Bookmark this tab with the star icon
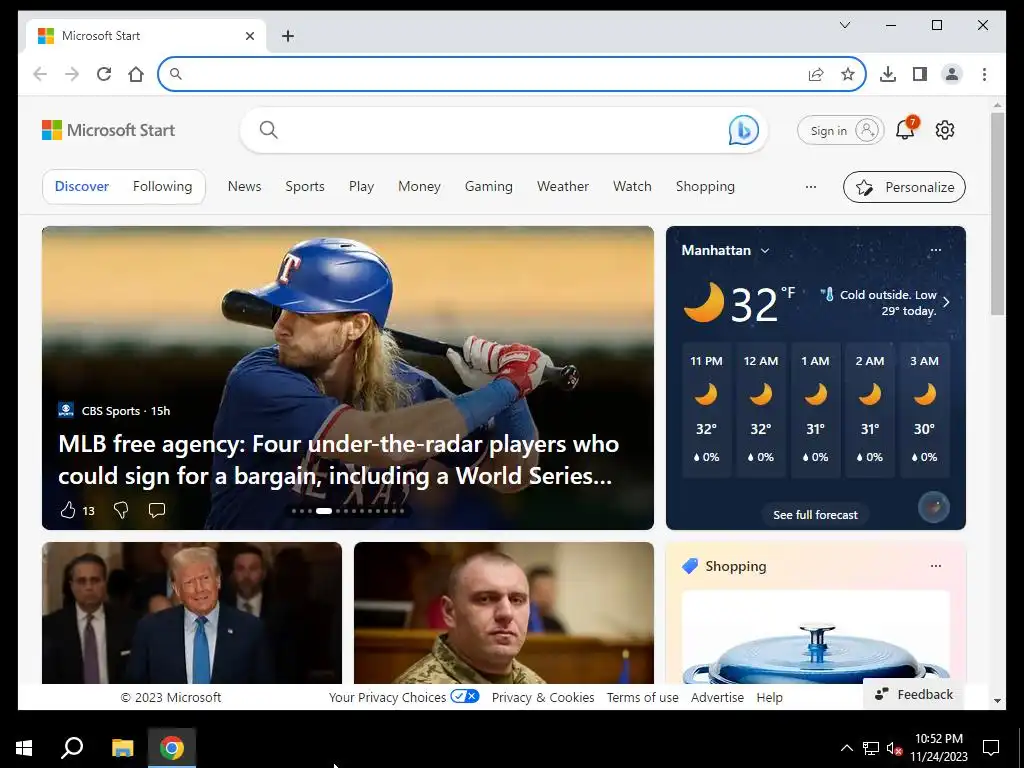This screenshot has height=768, width=1024. coord(848,74)
